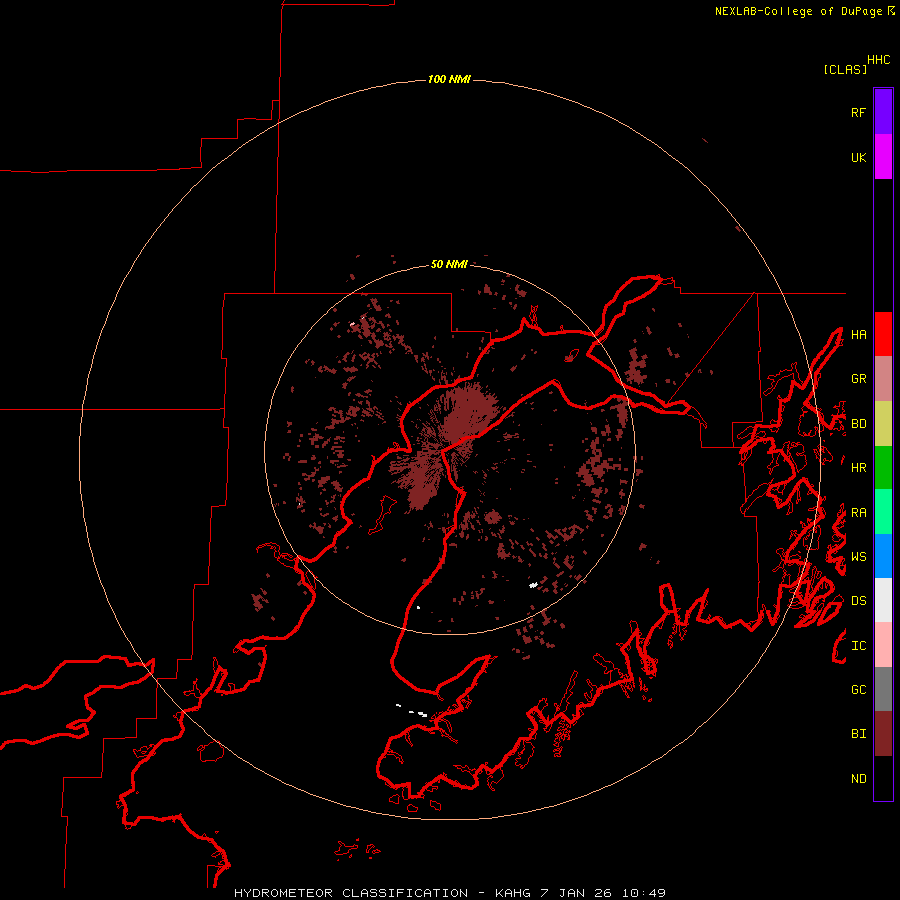Click the '10:49' timestamp text

(644, 893)
